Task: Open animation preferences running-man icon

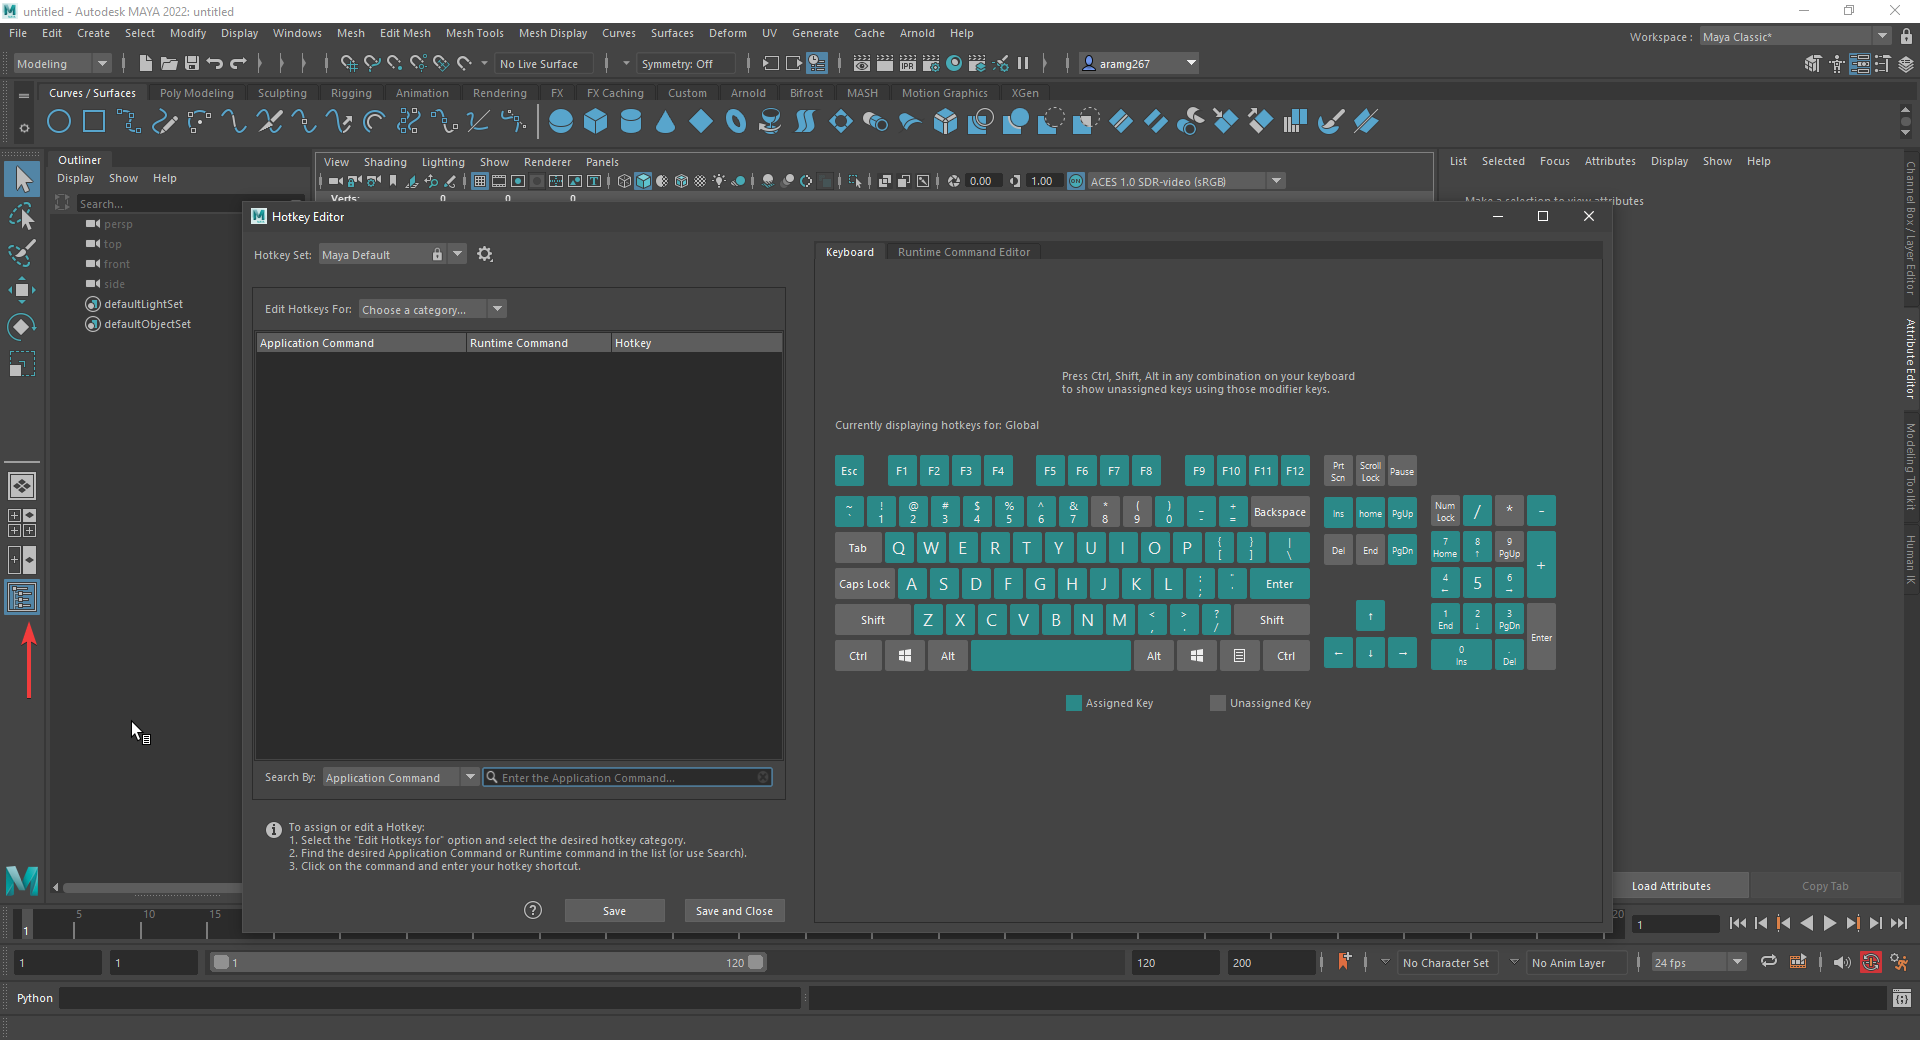Action: (1899, 962)
